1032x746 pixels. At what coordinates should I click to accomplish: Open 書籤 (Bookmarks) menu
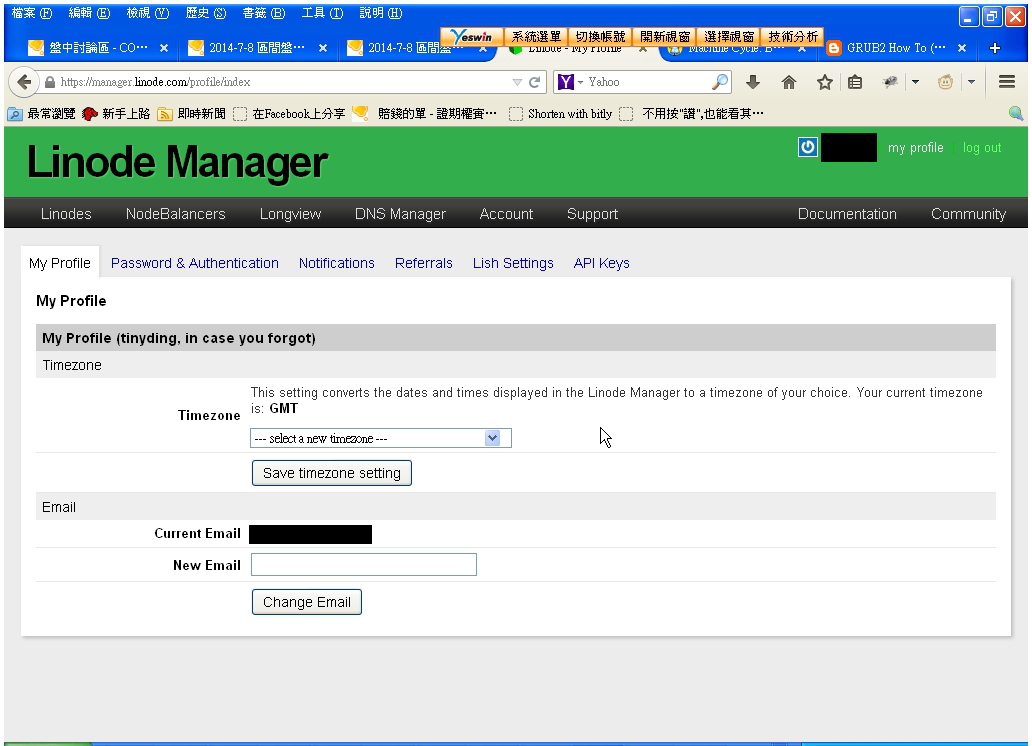coord(263,13)
